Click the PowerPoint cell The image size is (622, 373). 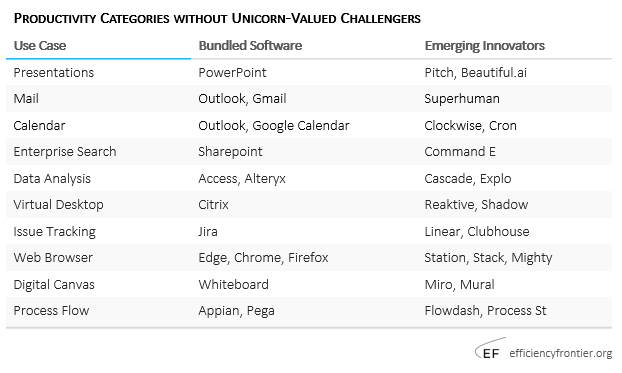[x=232, y=73]
